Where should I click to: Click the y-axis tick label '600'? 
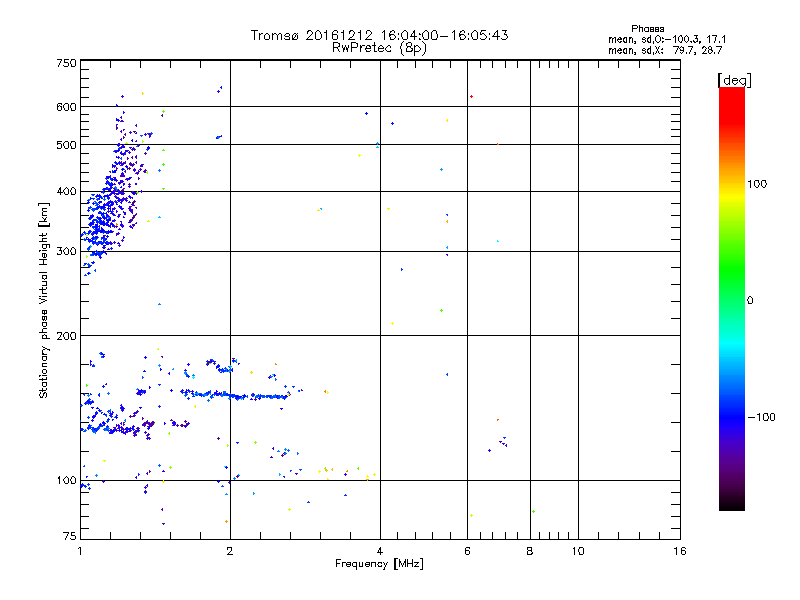point(66,107)
